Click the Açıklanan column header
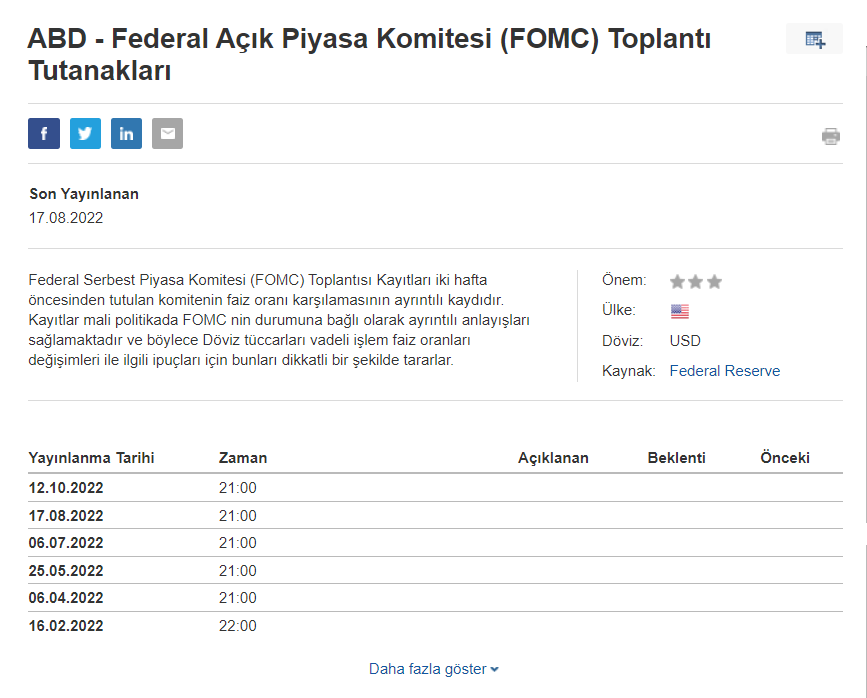 [553, 458]
